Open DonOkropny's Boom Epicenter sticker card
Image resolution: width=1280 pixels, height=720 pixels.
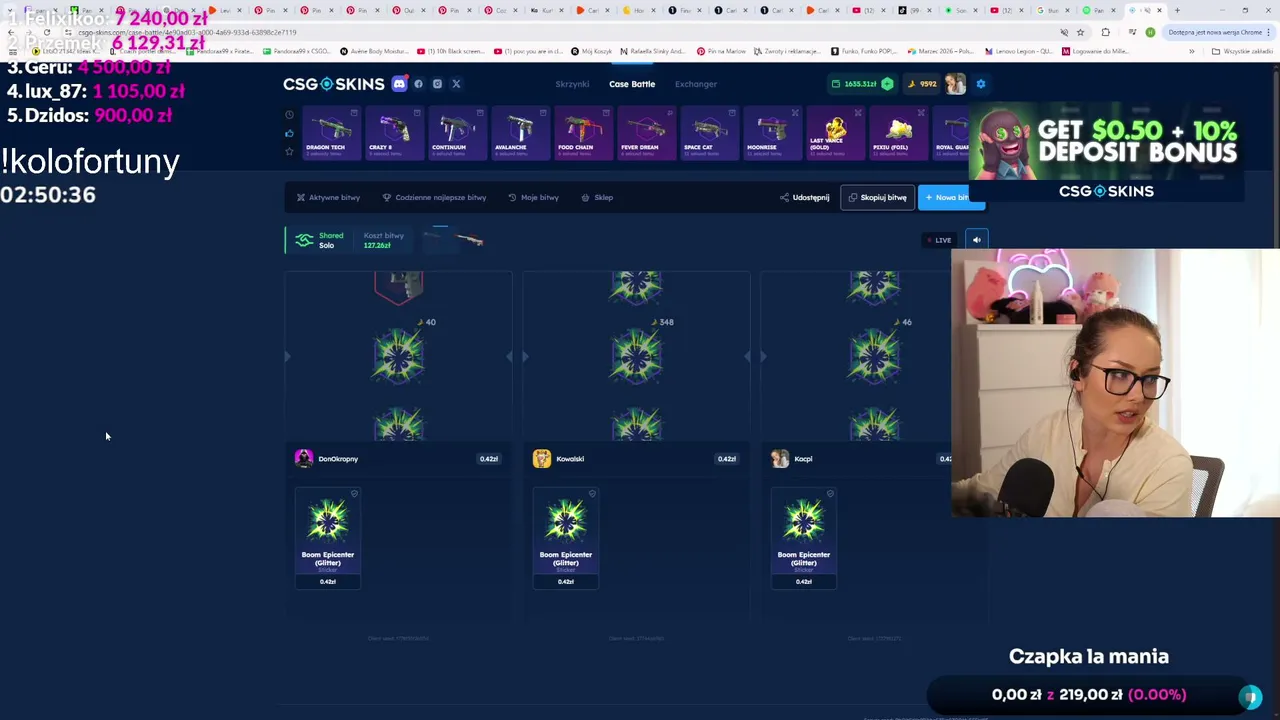point(328,538)
